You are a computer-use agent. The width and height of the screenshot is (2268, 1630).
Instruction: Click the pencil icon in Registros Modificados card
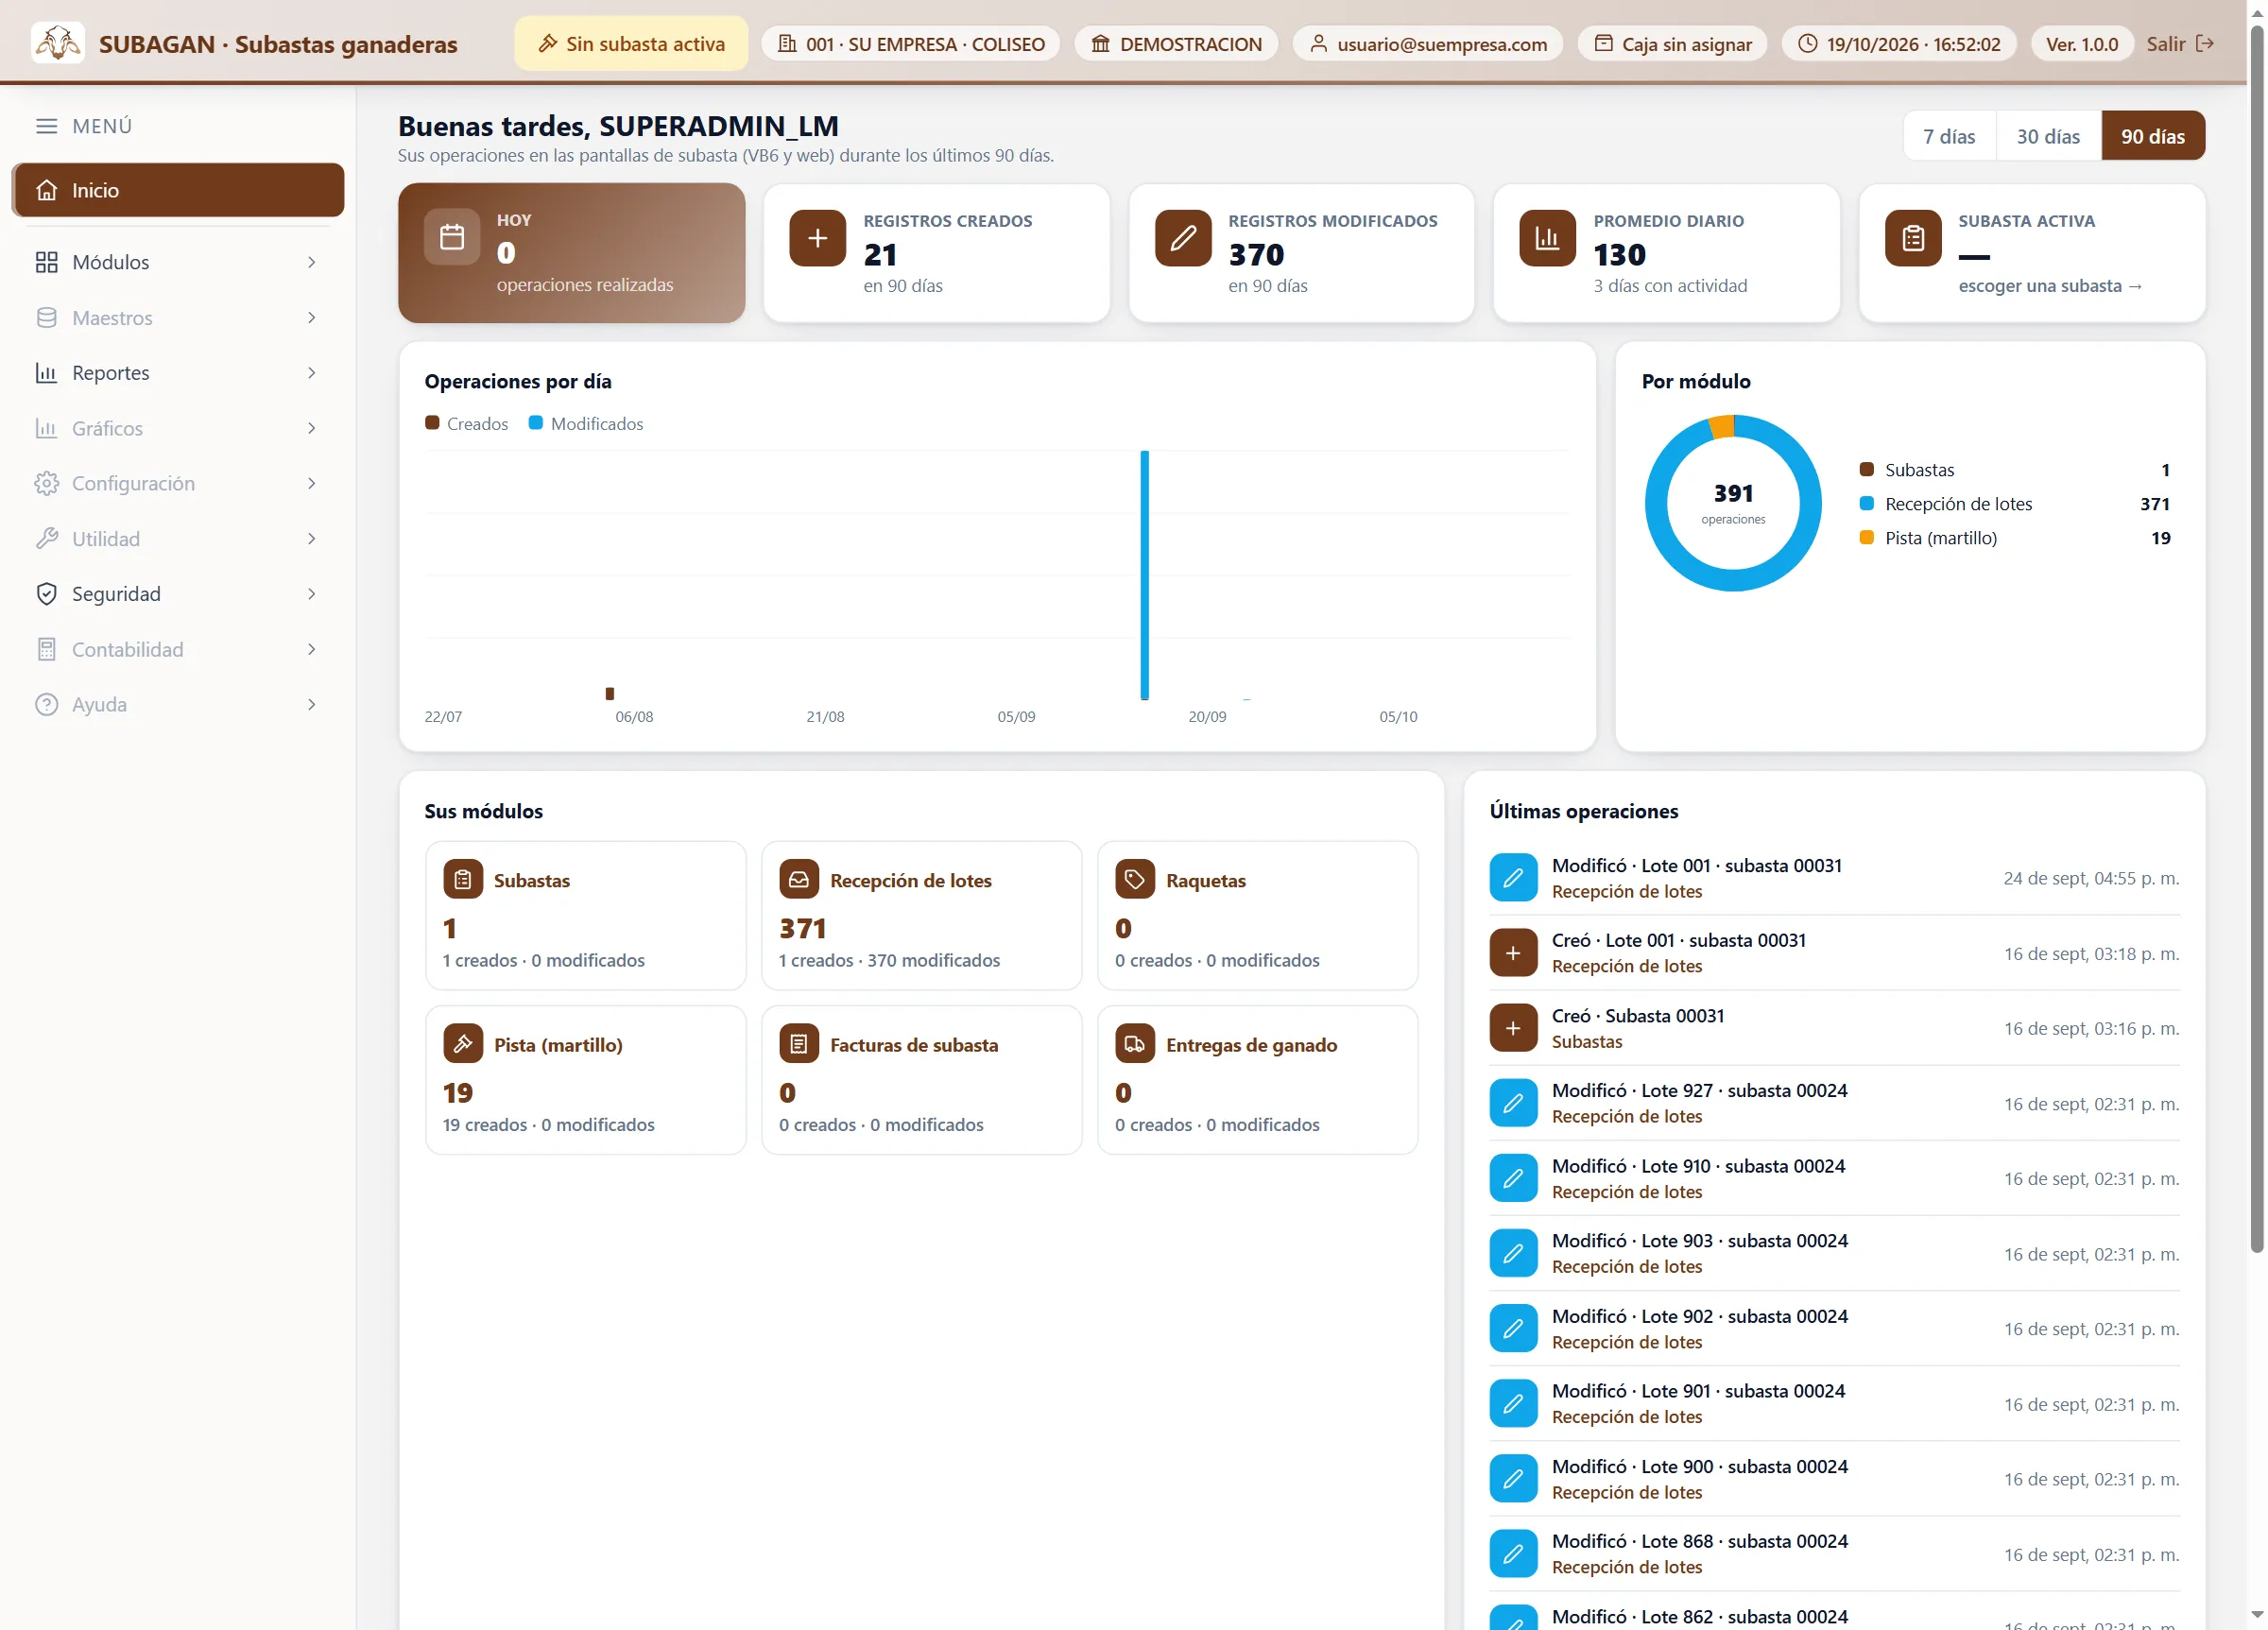pyautogui.click(x=1183, y=238)
